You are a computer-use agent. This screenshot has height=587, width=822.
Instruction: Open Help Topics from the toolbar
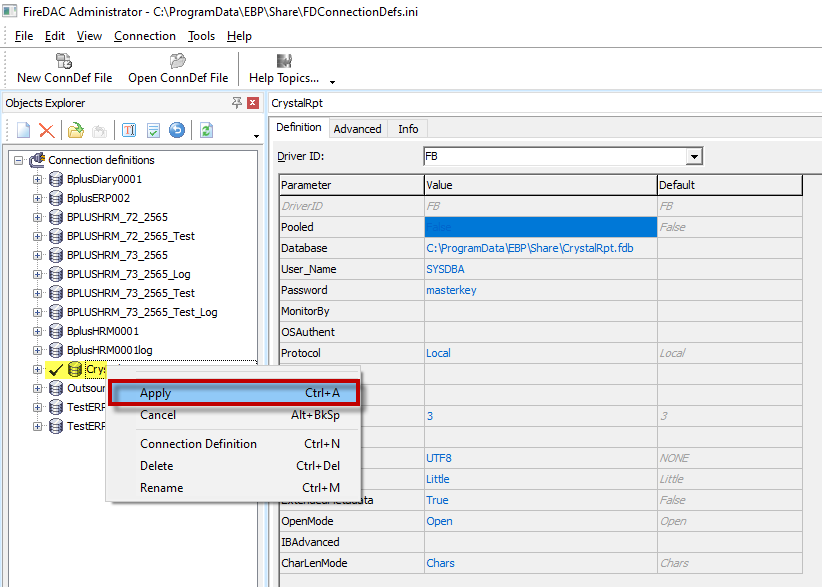(284, 68)
